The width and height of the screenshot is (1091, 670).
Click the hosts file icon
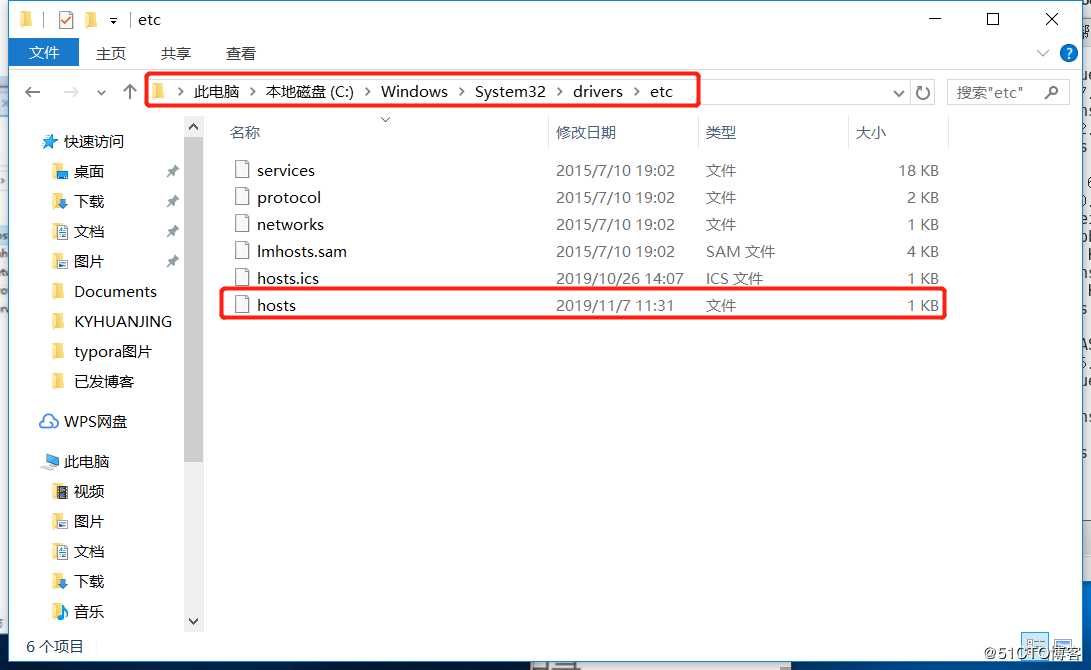tap(241, 304)
